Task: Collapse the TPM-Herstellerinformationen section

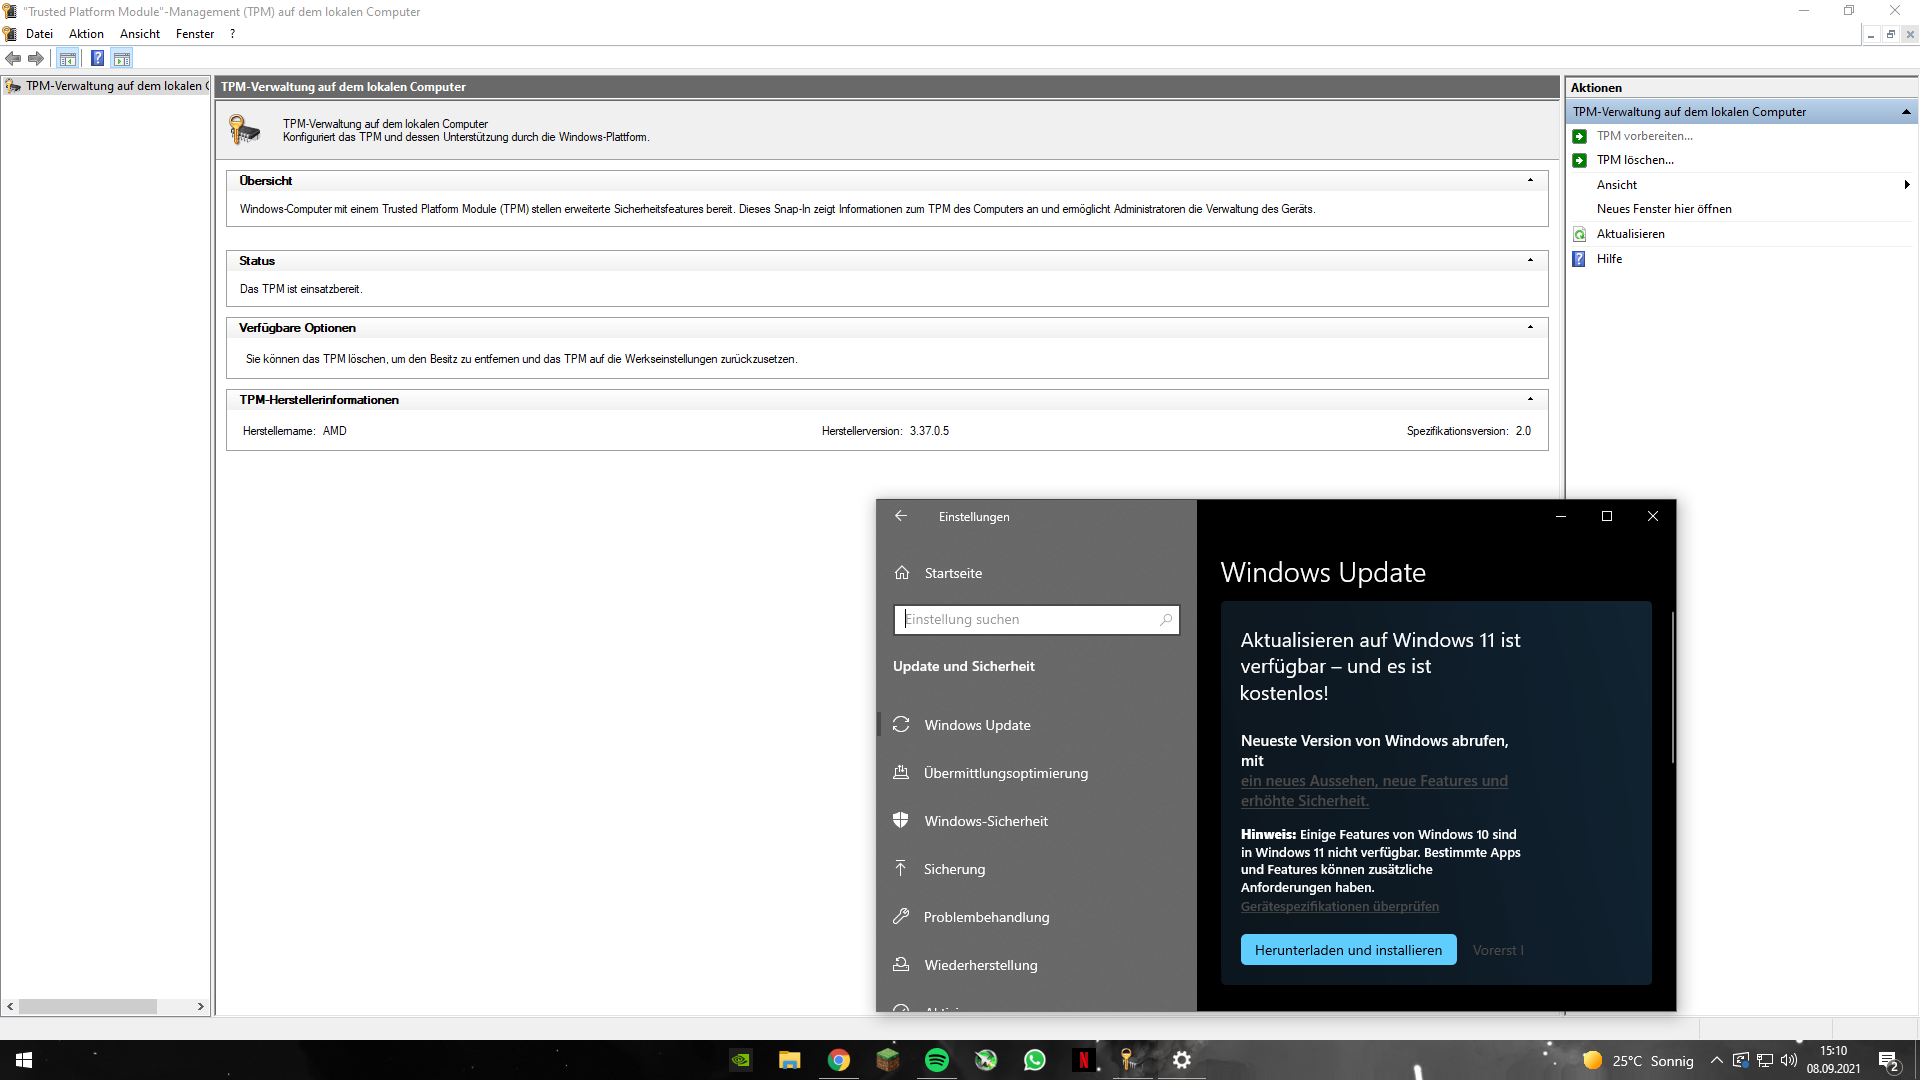Action: pyautogui.click(x=1529, y=398)
